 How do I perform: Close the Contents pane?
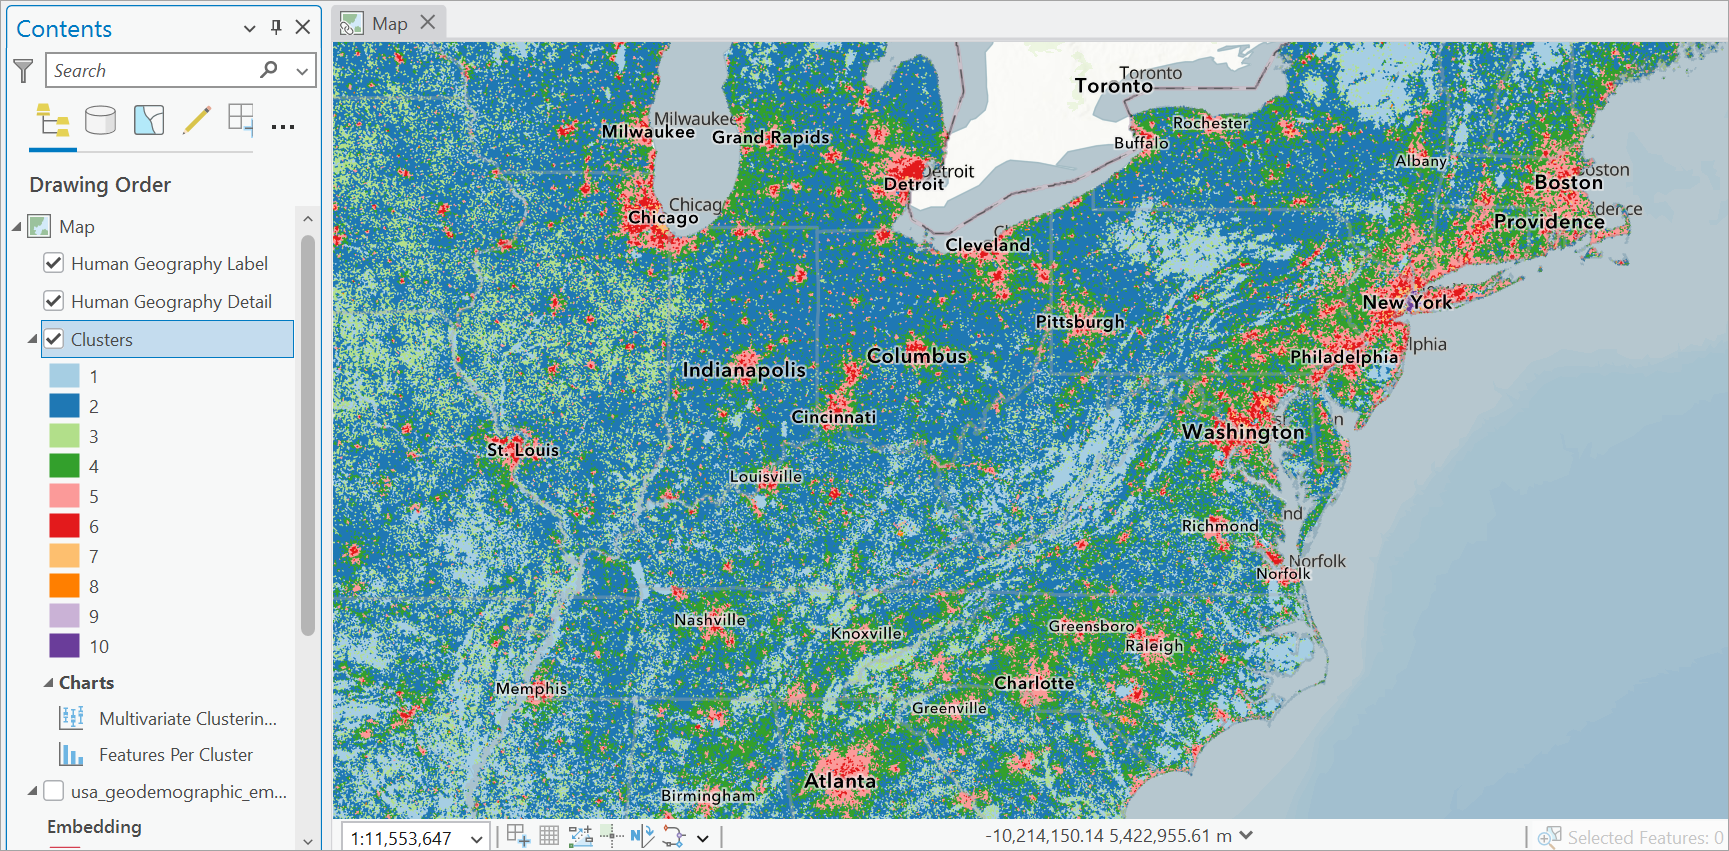tap(302, 28)
